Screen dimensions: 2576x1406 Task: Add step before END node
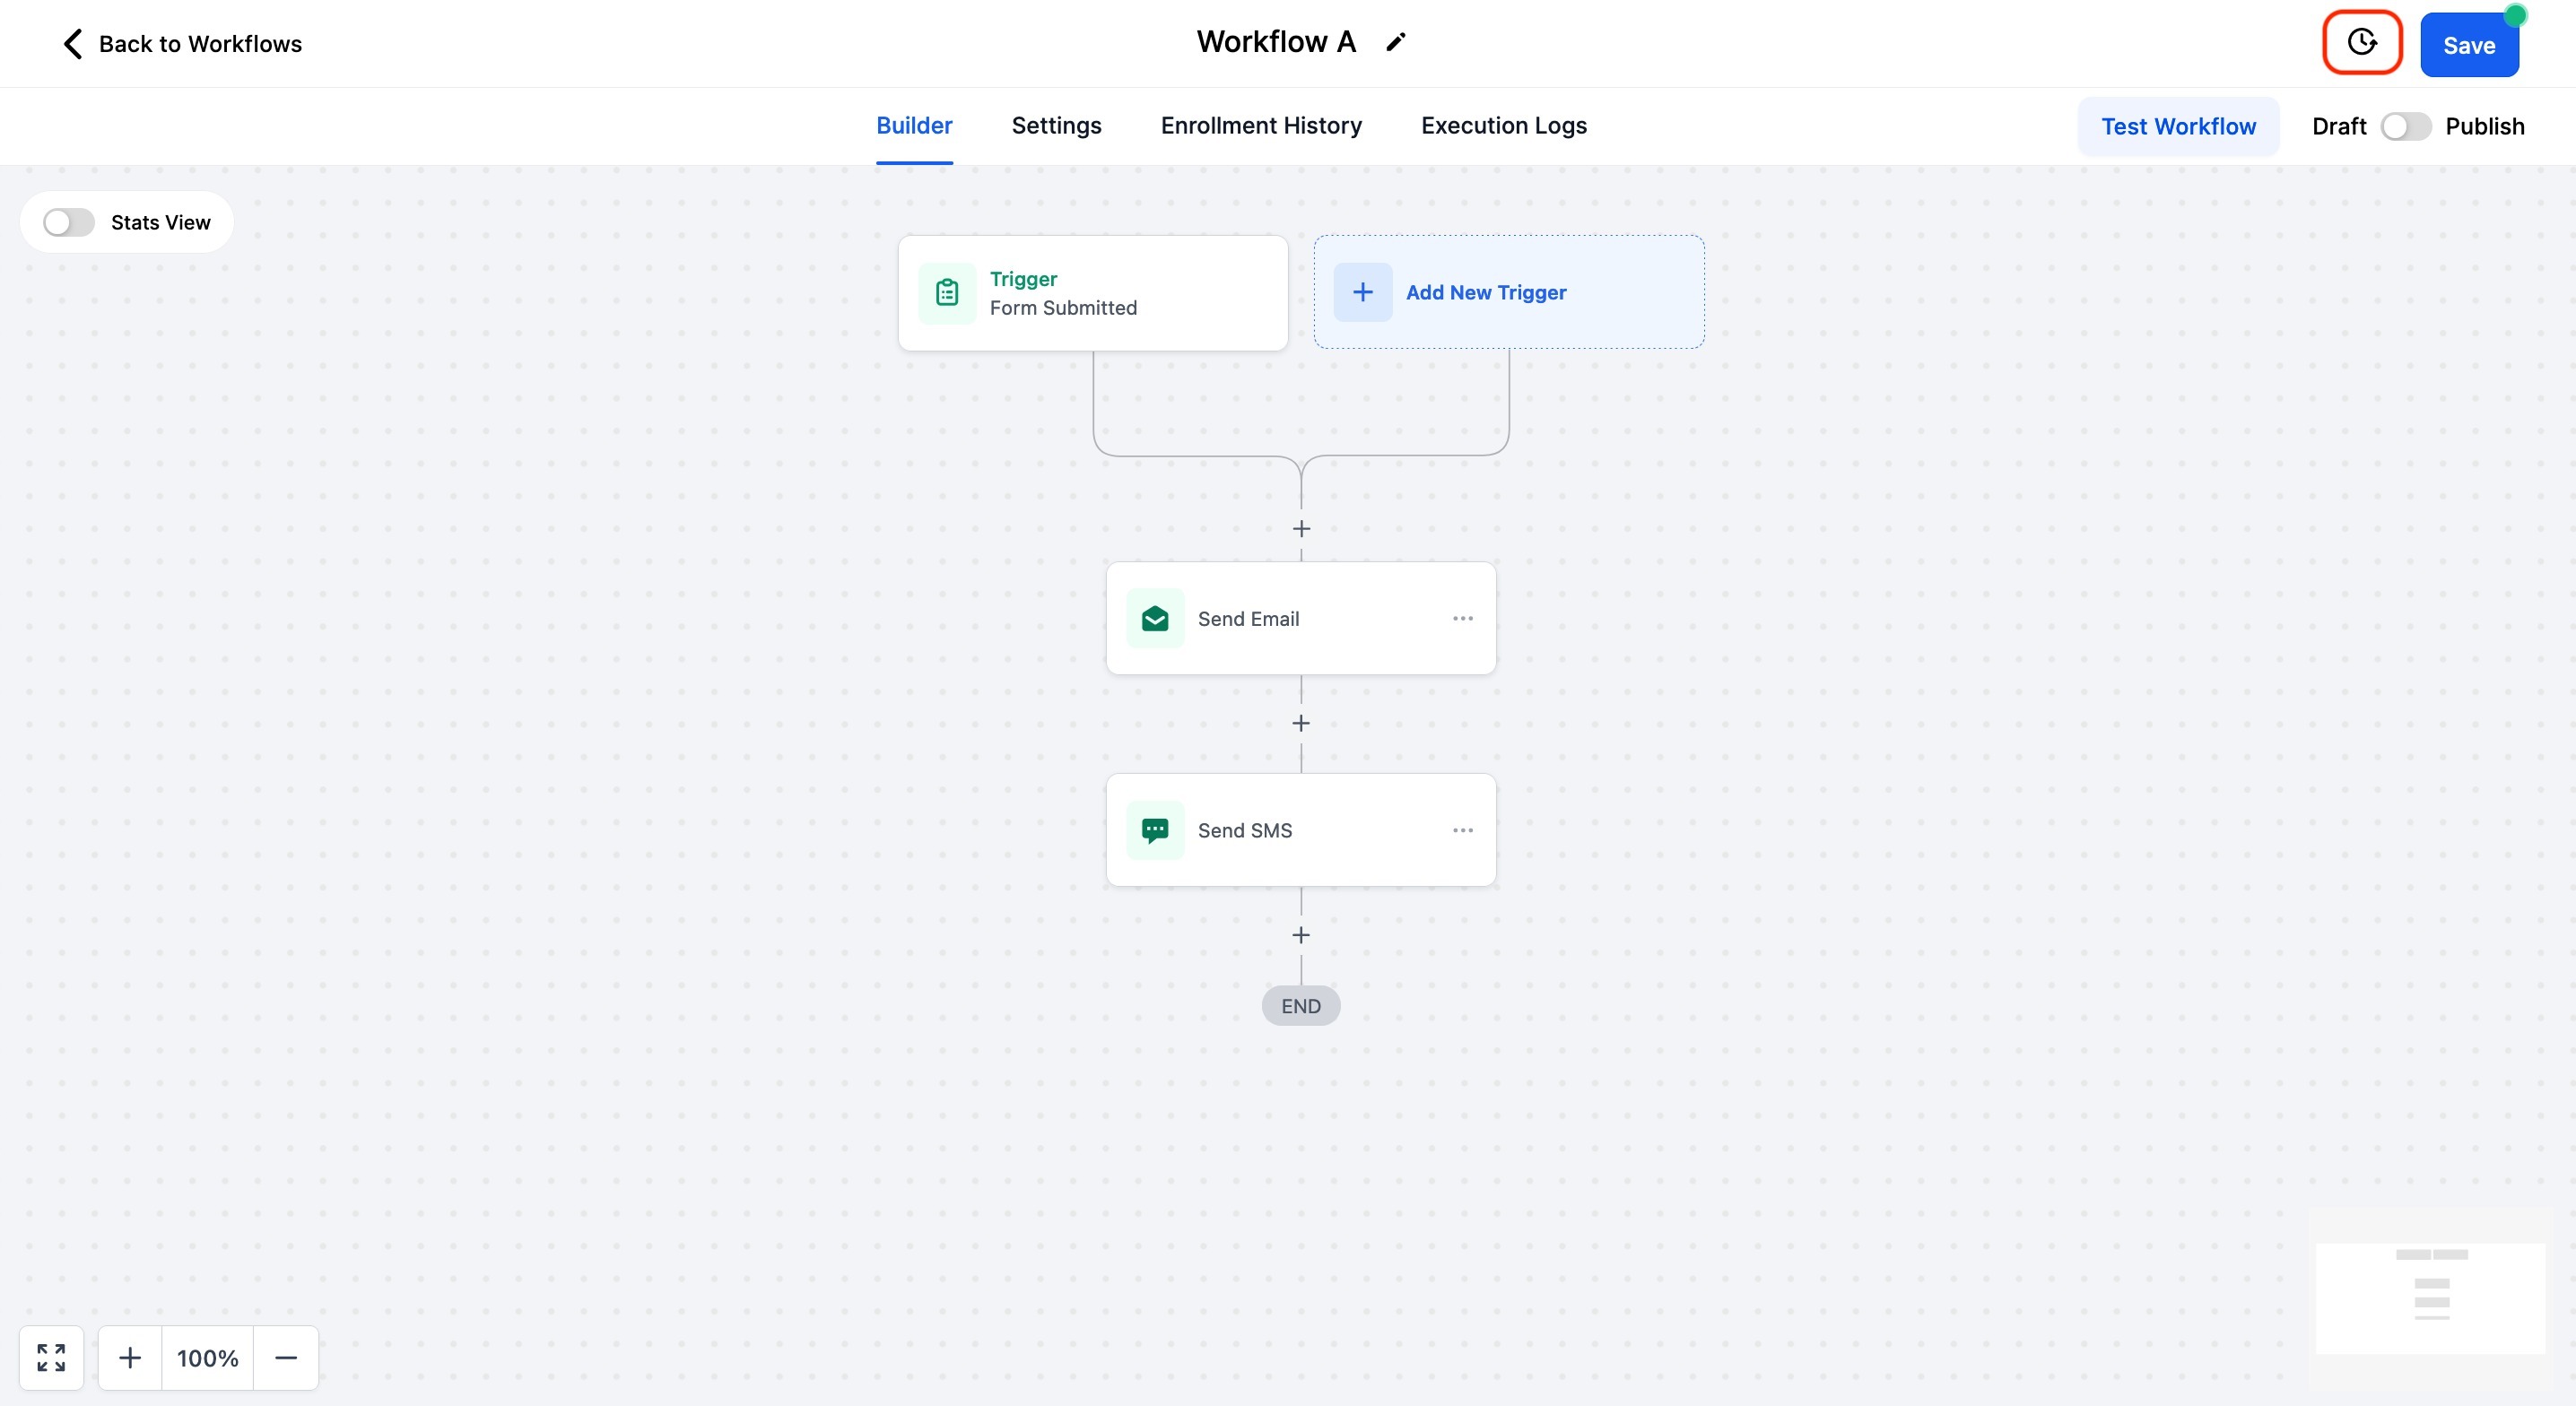coord(1301,935)
